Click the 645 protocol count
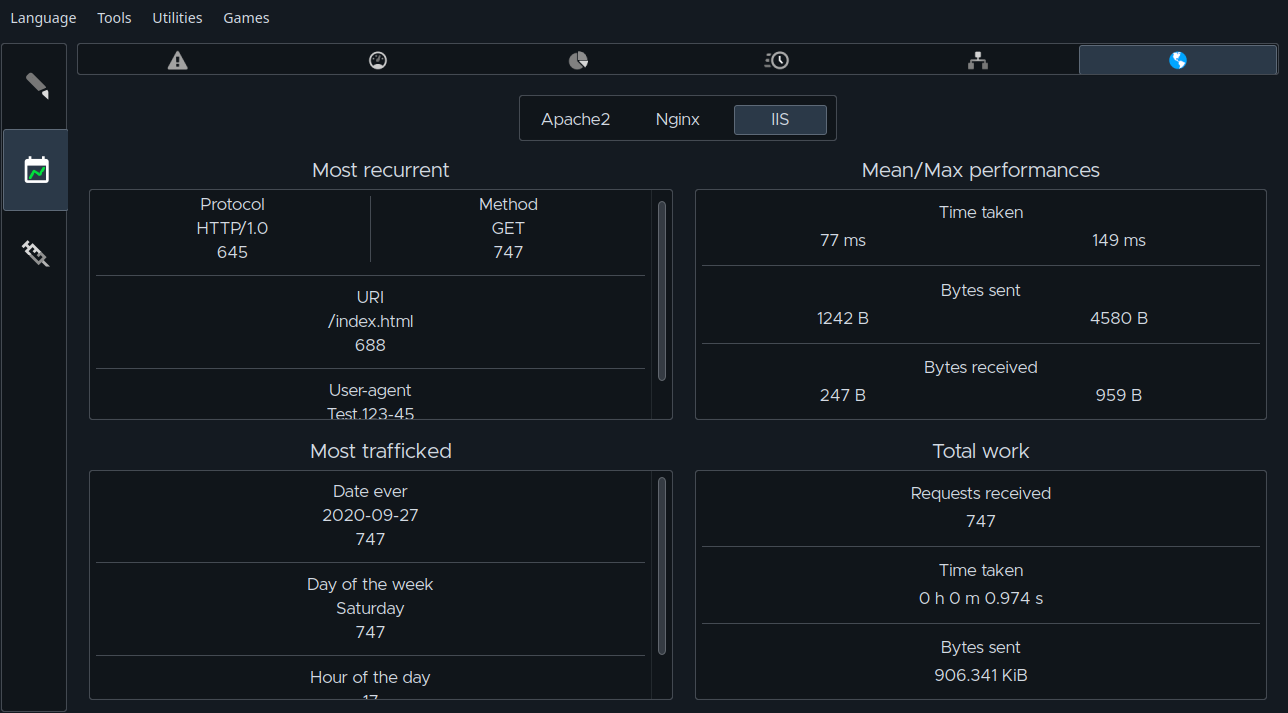The image size is (1288, 713). [232, 252]
